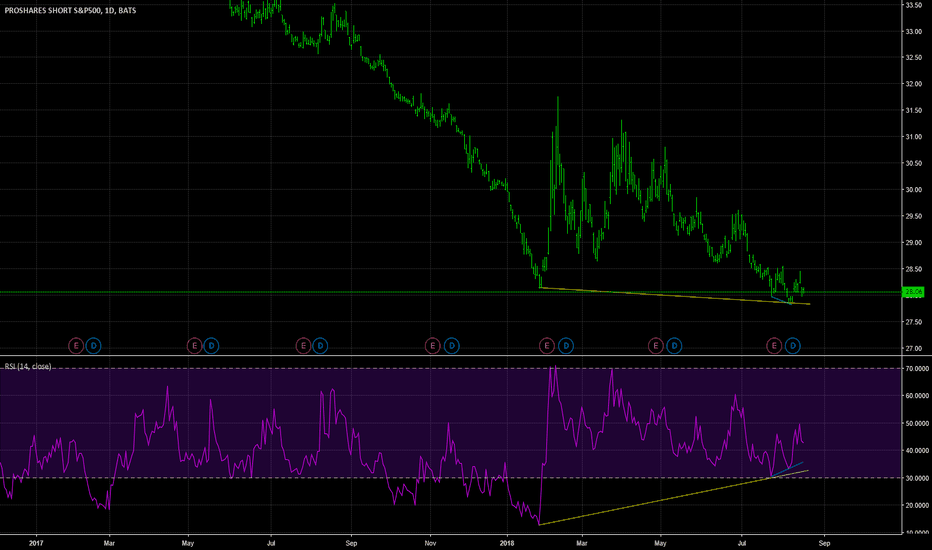Click the 32.00 price axis label
This screenshot has width=932, height=550.
coord(914,84)
